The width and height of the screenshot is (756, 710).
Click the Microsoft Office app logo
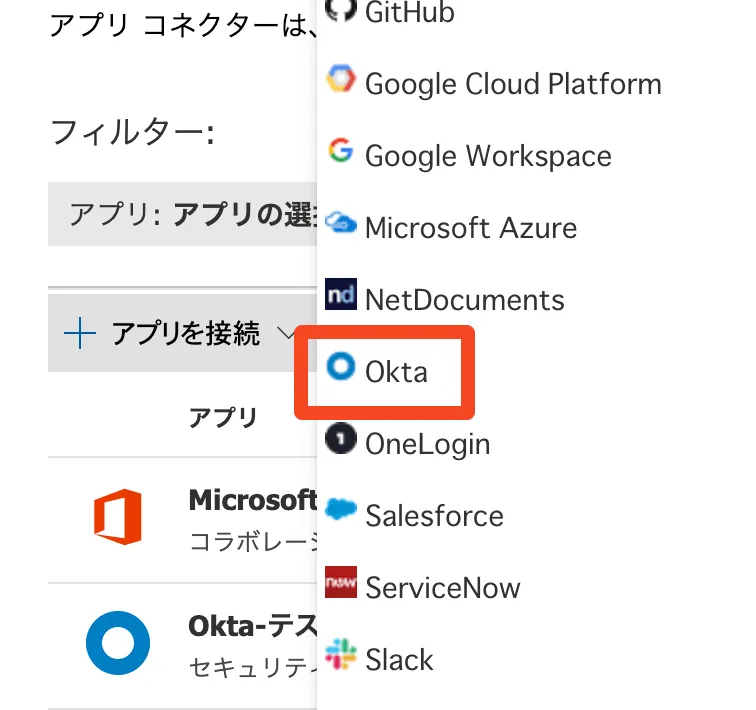point(117,518)
